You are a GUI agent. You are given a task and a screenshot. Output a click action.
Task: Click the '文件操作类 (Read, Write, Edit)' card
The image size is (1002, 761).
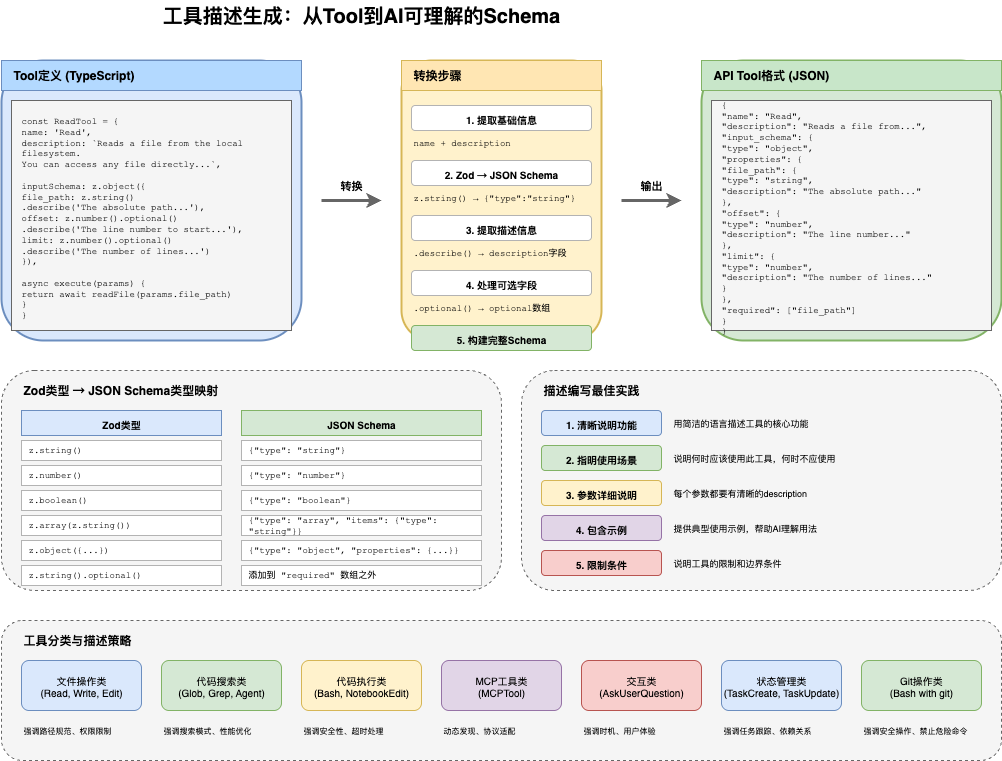(x=81, y=687)
